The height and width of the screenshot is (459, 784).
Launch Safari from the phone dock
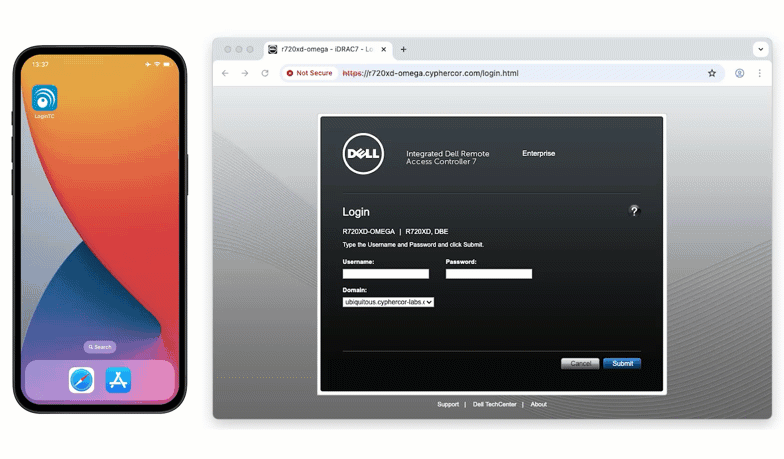[x=82, y=380]
